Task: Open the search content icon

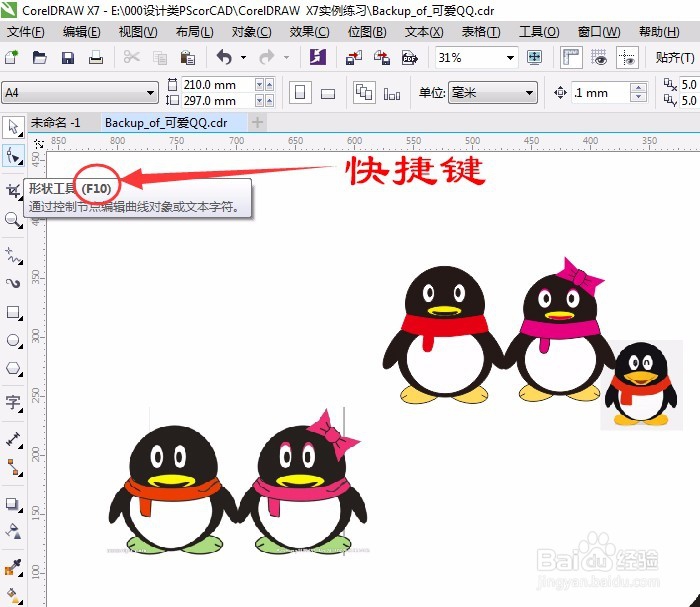Action: click(x=317, y=57)
